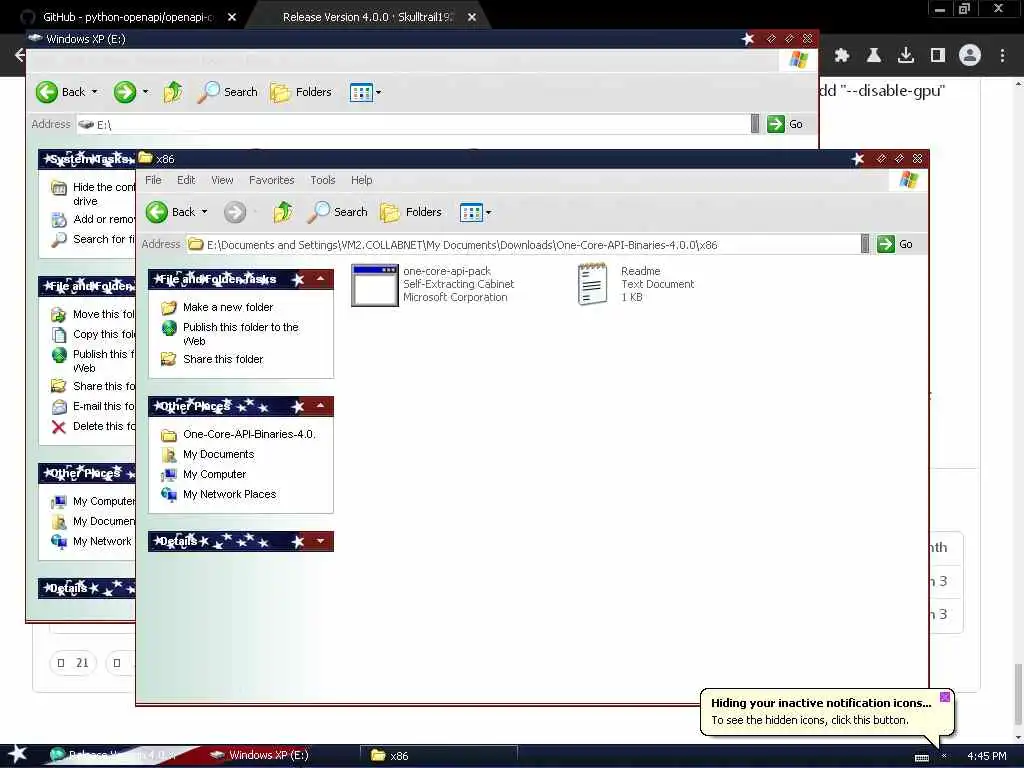Click the 4:45 PM system clock
This screenshot has width=1024, height=768.
tap(986, 756)
